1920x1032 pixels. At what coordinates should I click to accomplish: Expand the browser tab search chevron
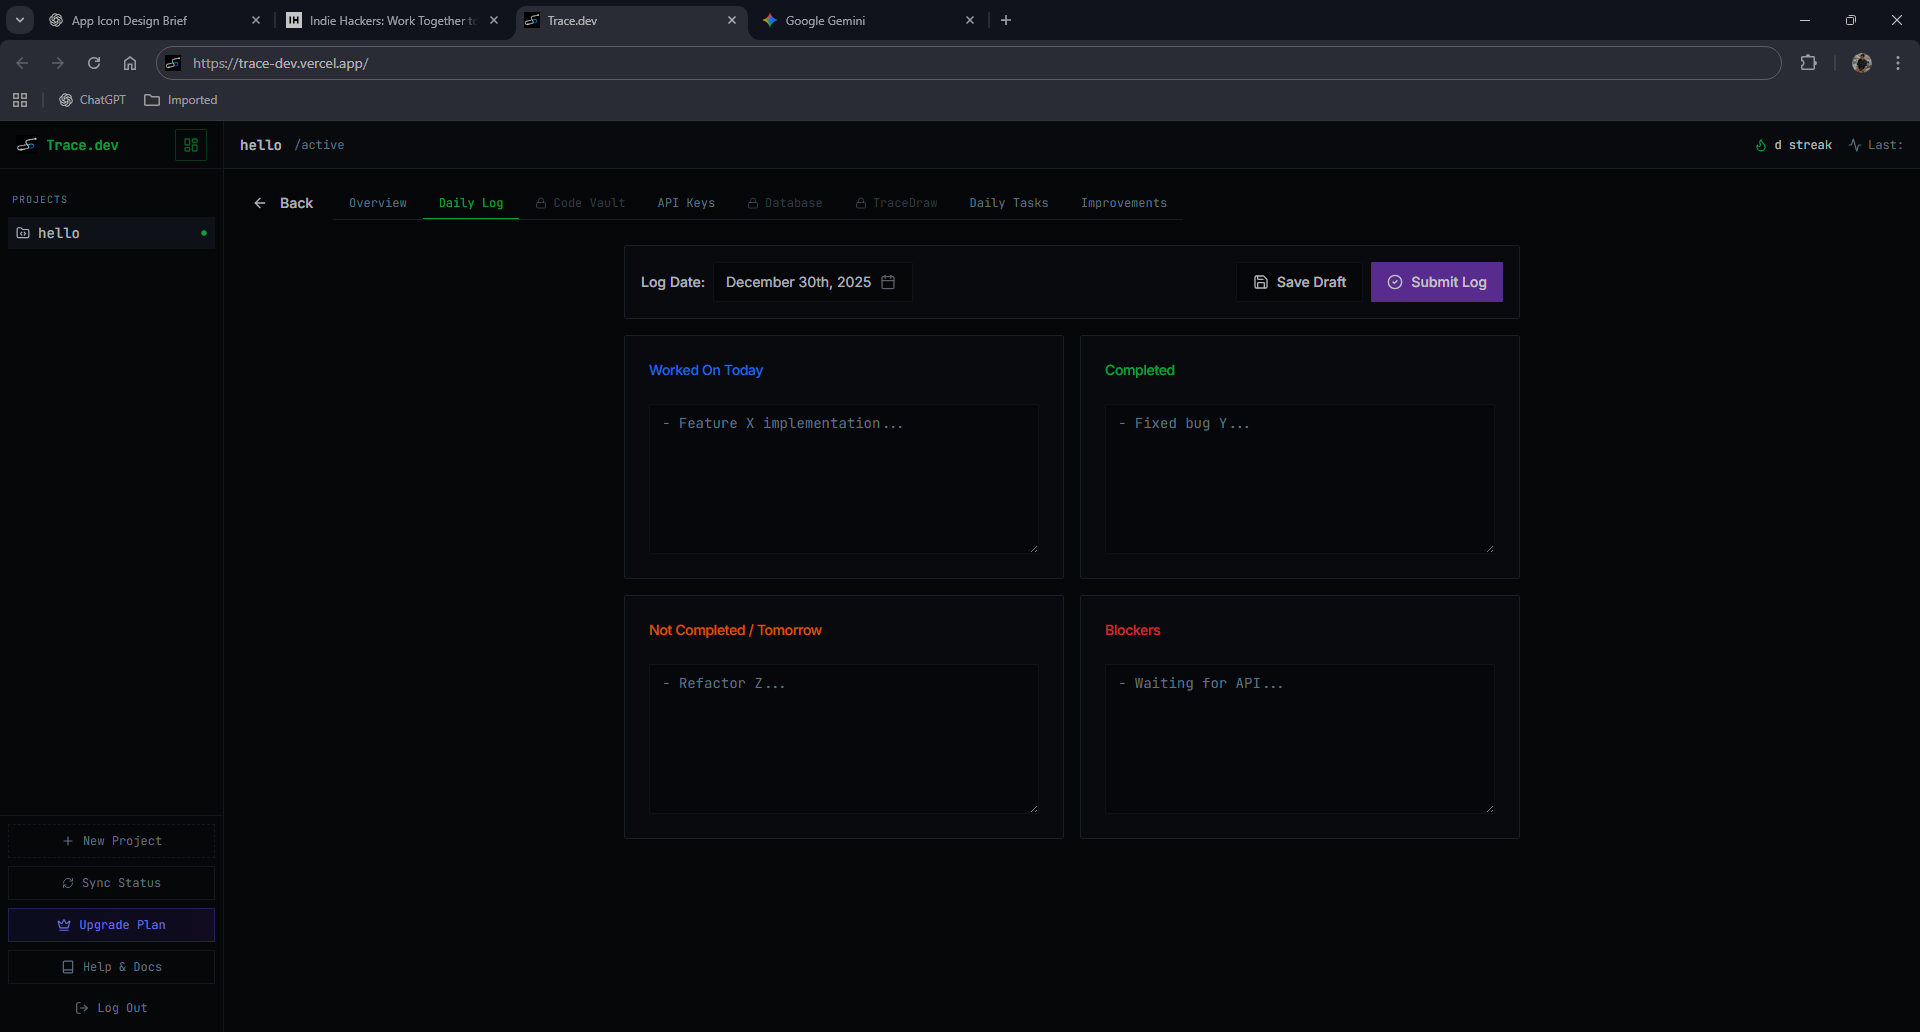(19, 20)
